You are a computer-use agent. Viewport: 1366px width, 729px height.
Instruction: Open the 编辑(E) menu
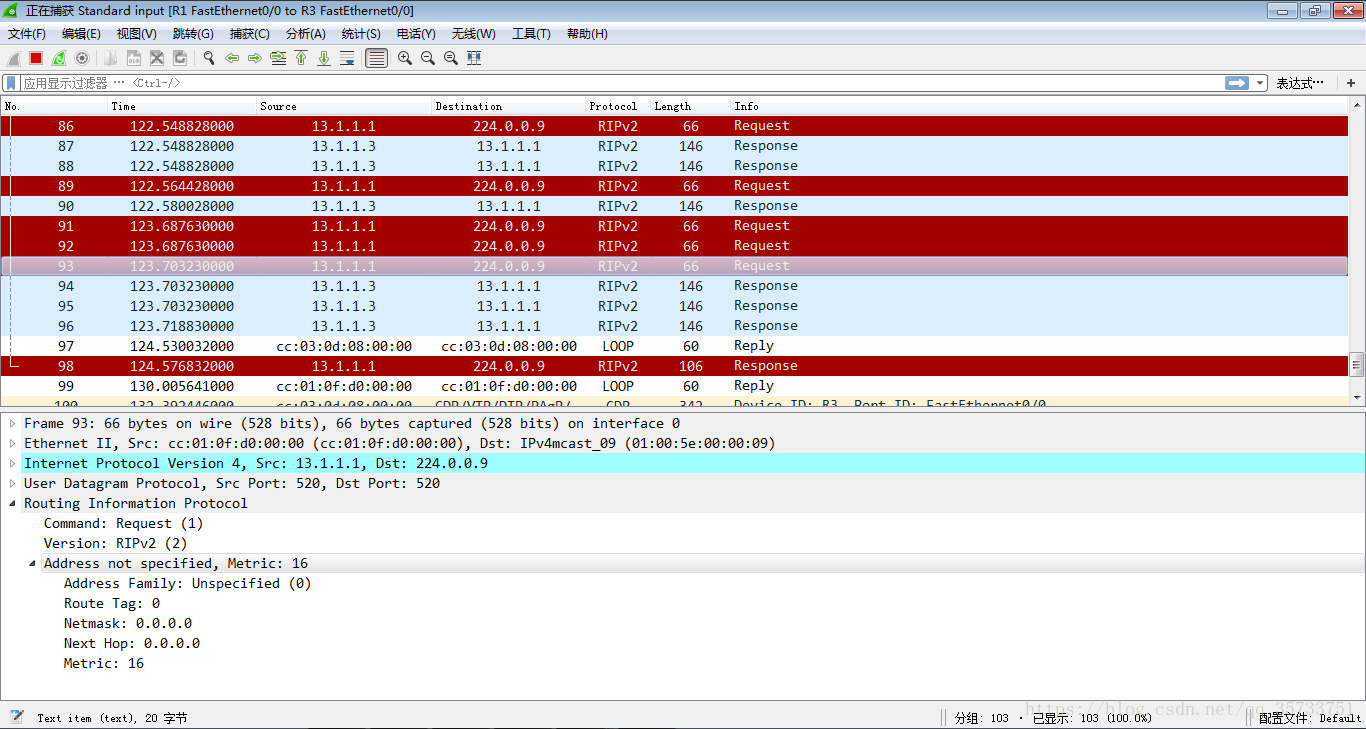pos(81,34)
